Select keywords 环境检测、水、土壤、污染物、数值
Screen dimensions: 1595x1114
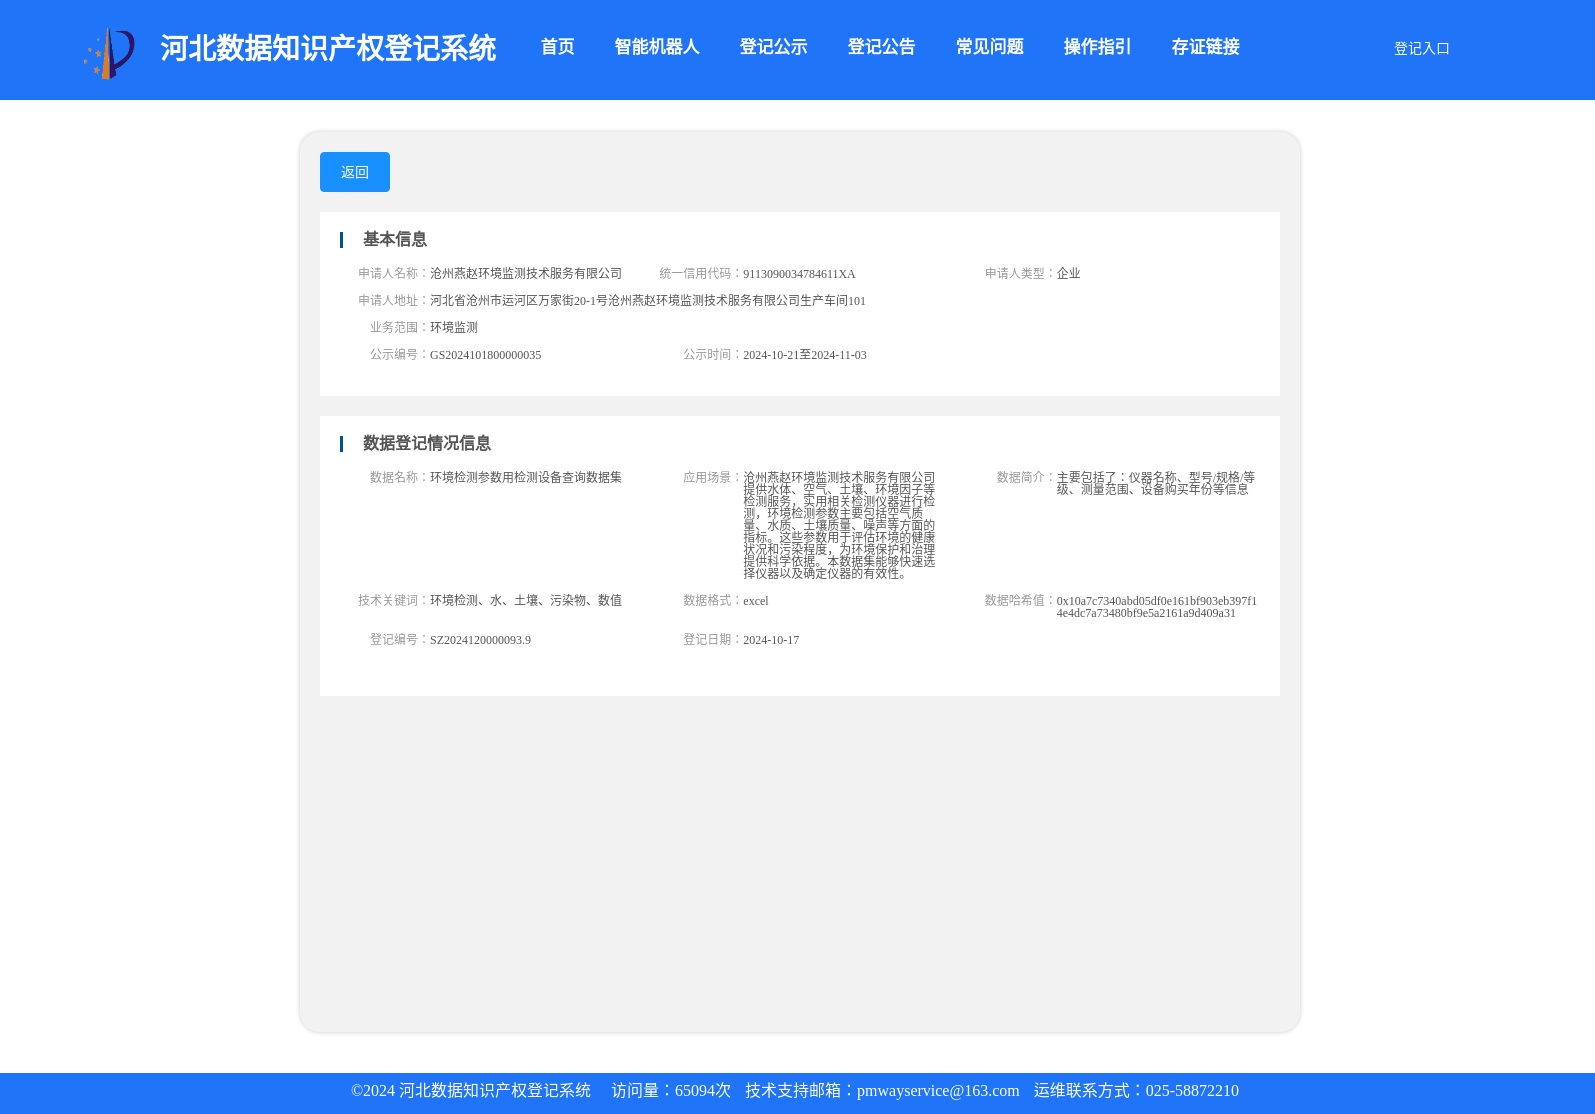pyautogui.click(x=526, y=601)
